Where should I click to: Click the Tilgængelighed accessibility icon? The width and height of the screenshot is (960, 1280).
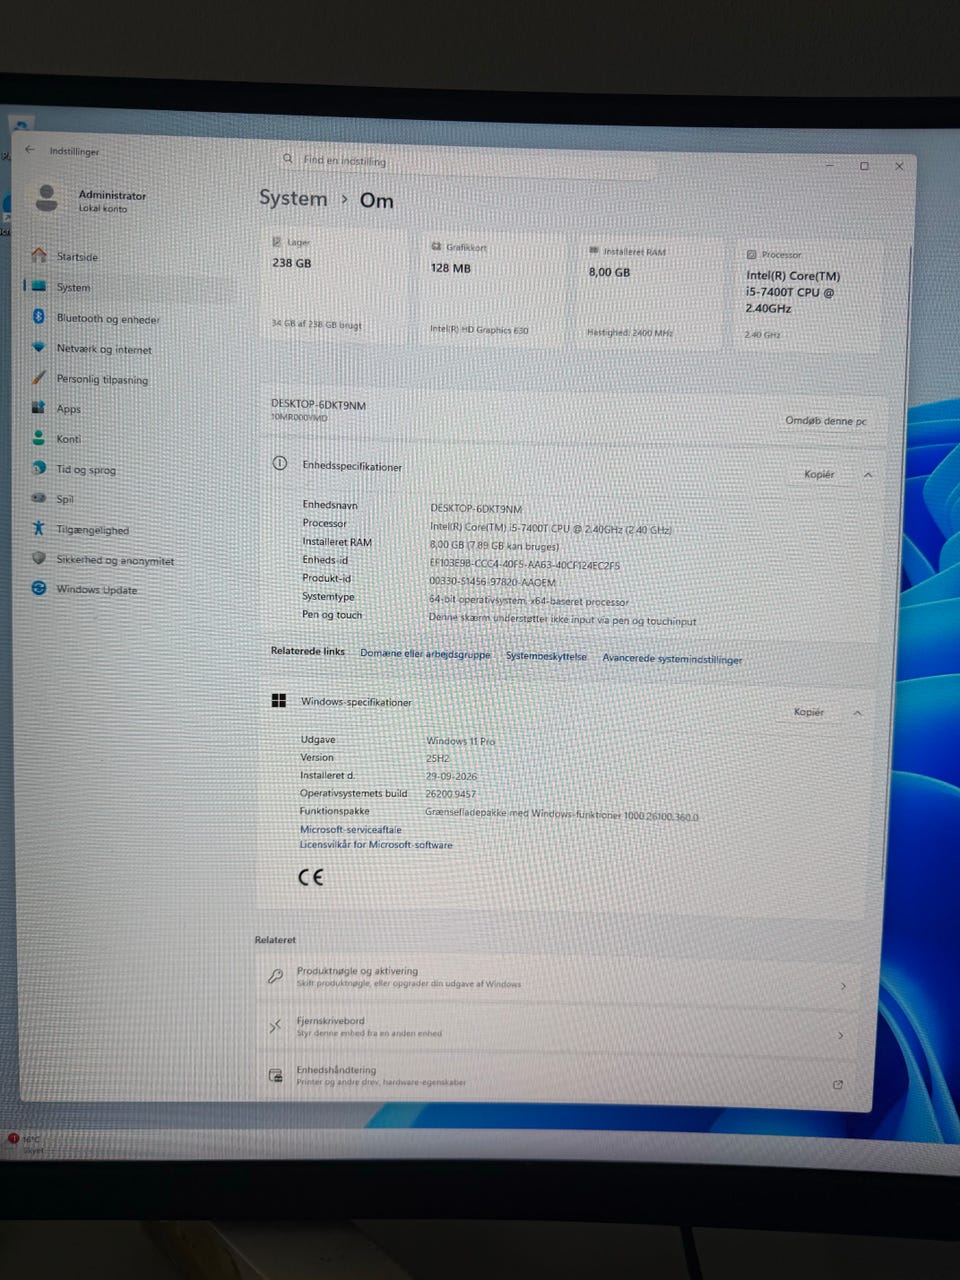pos(38,528)
